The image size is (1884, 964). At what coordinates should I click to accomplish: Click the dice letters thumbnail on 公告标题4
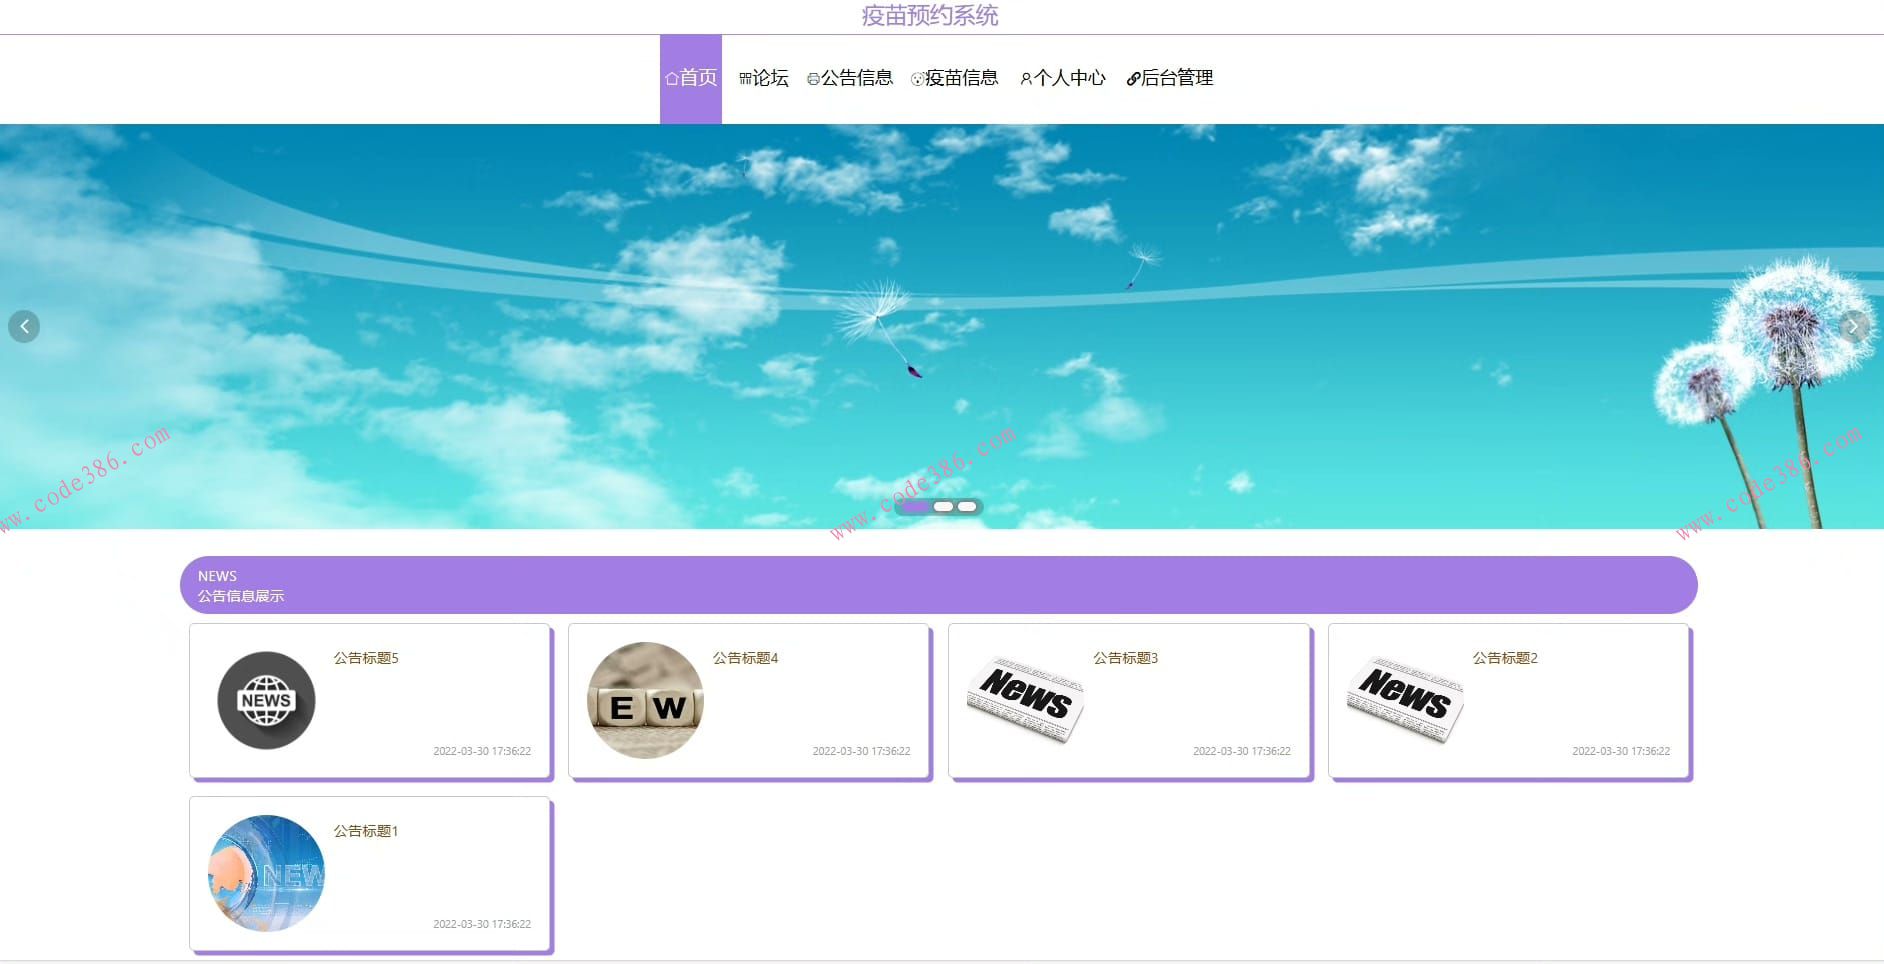[645, 700]
